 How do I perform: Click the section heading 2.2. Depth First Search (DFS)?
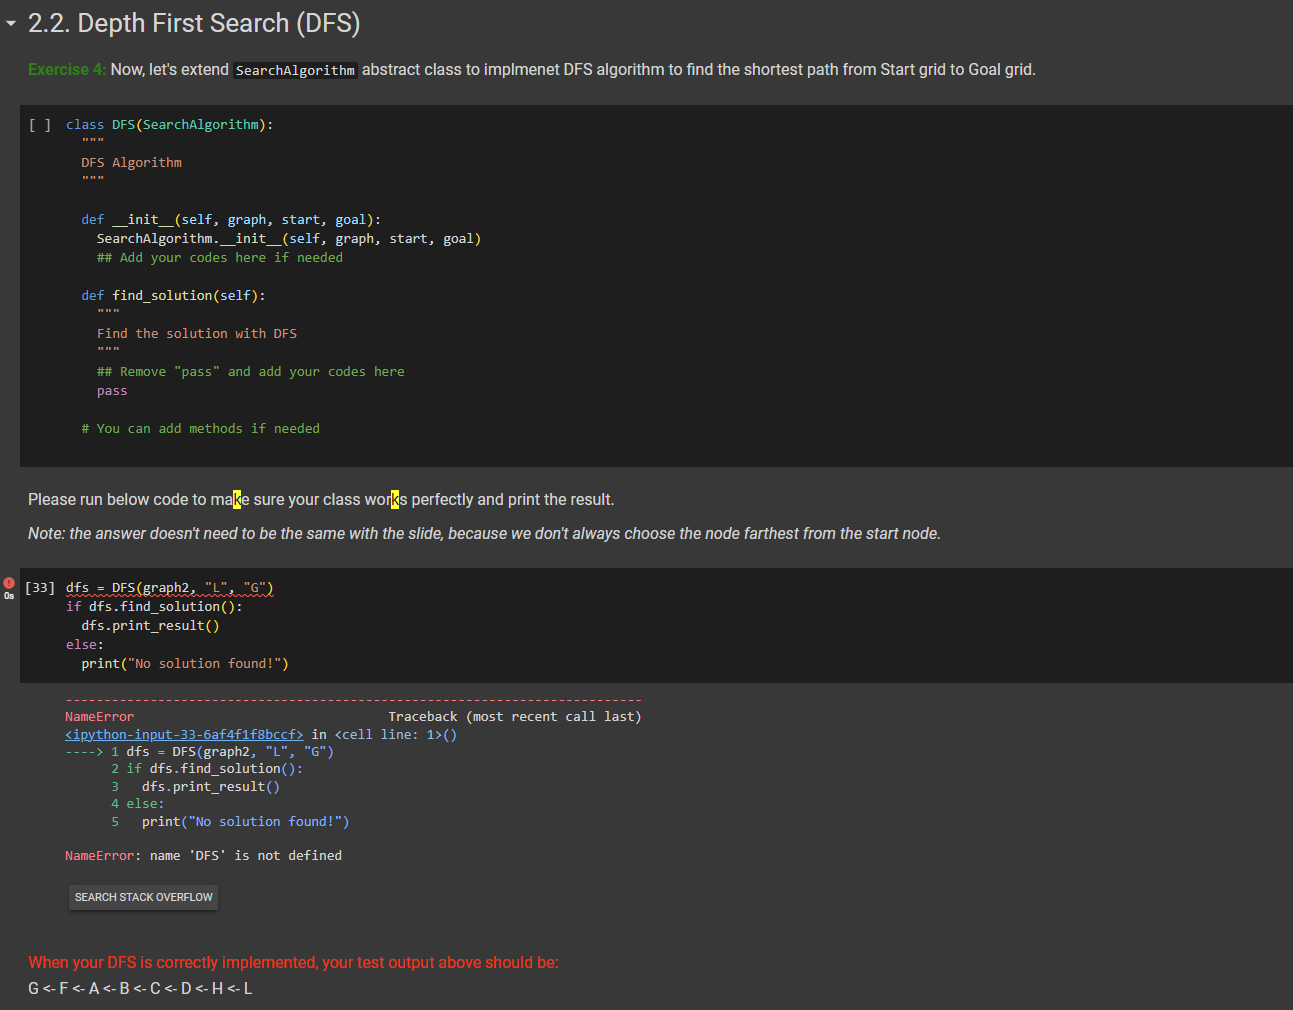click(x=194, y=23)
